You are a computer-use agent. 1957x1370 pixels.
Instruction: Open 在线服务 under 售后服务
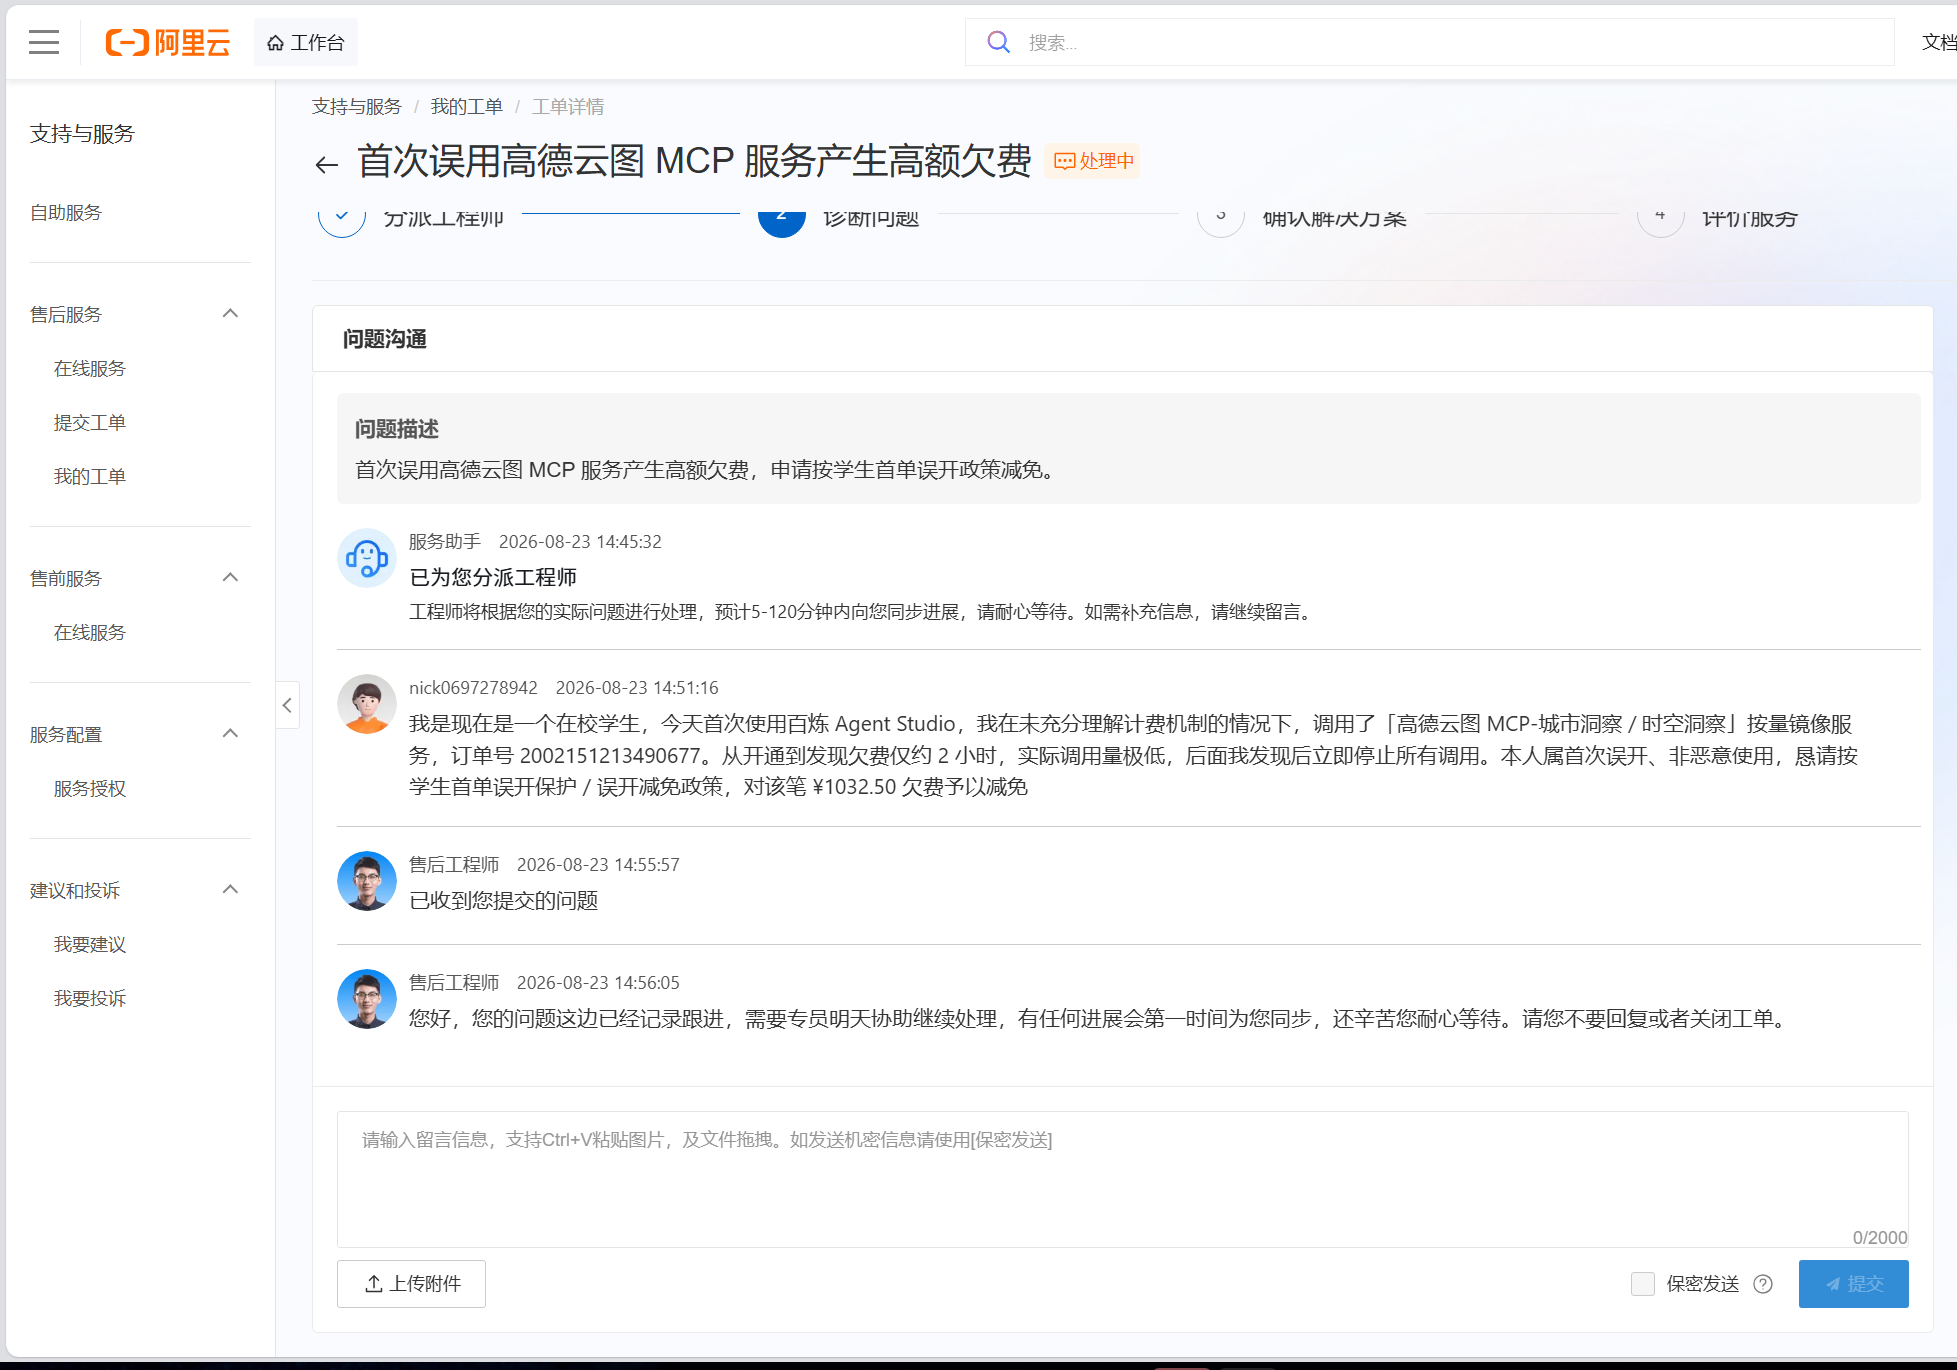pyautogui.click(x=90, y=368)
